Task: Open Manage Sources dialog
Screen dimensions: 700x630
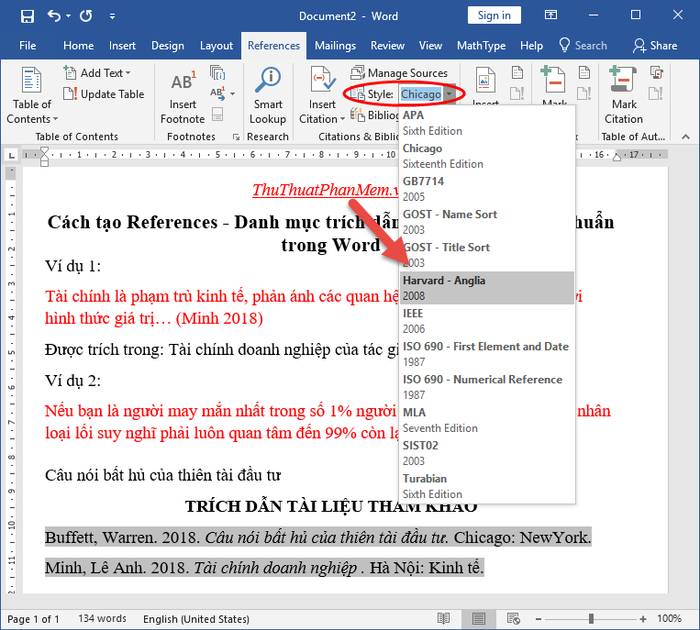Action: 399,73
